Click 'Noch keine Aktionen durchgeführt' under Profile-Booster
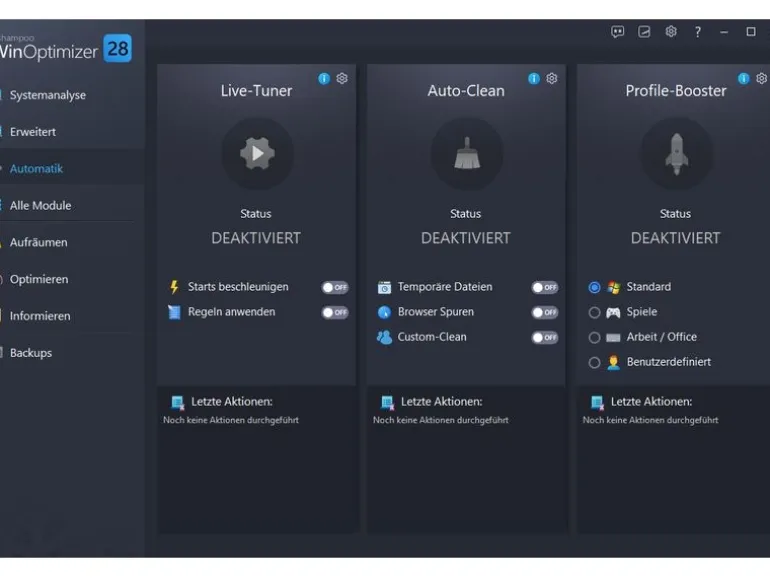The height and width of the screenshot is (578, 770). (x=650, y=420)
